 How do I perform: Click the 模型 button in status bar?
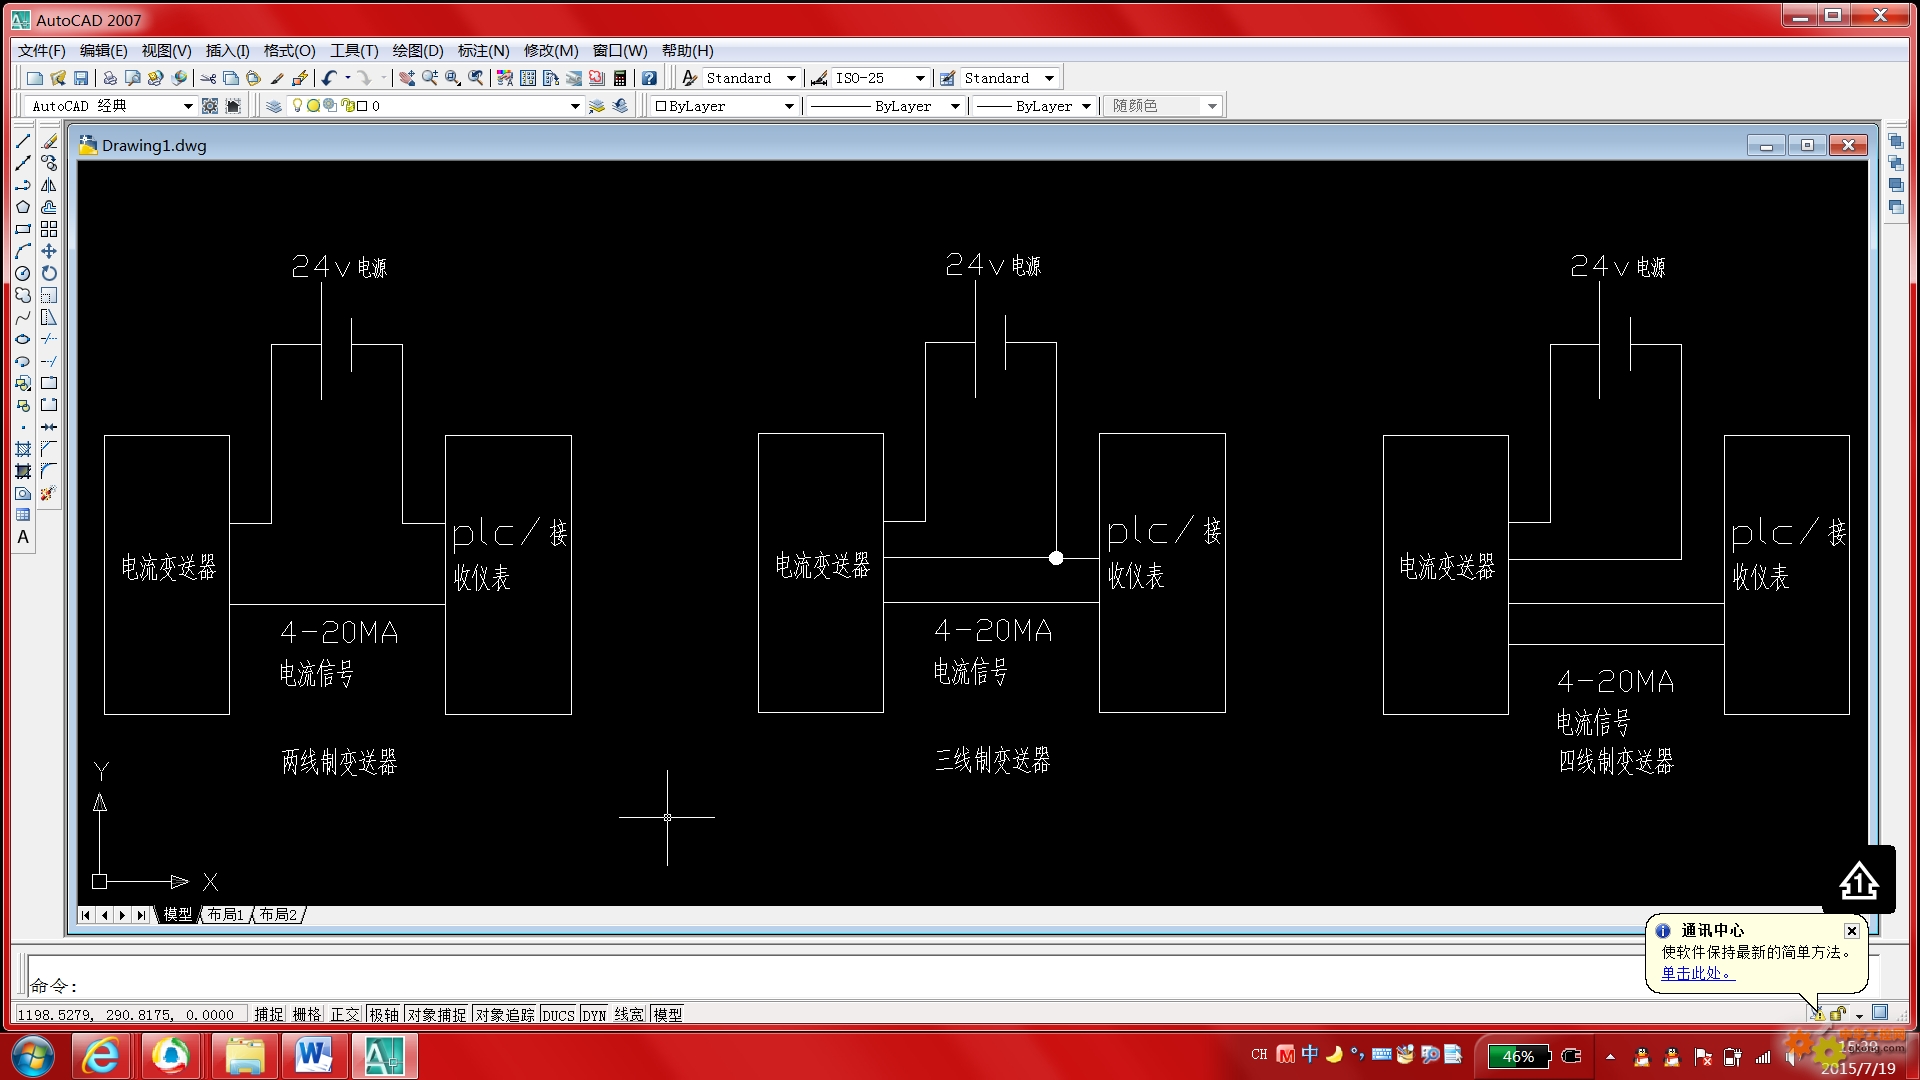668,1014
